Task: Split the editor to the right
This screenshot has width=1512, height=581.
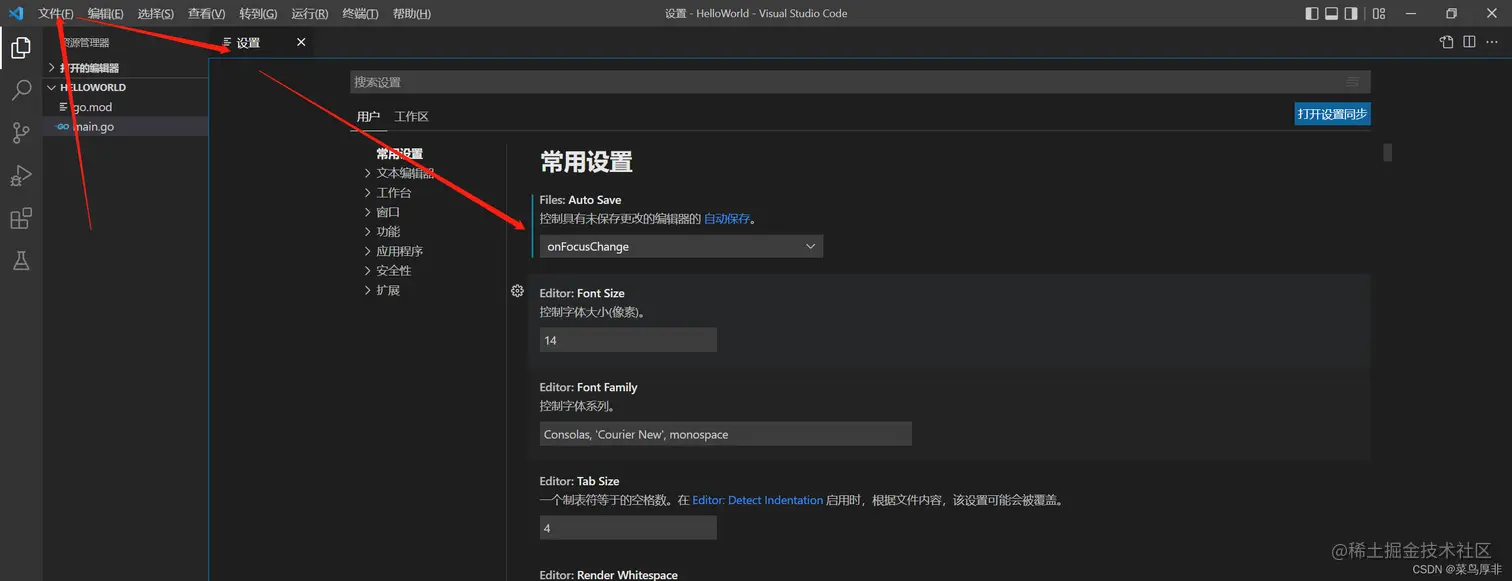Action: (x=1469, y=42)
